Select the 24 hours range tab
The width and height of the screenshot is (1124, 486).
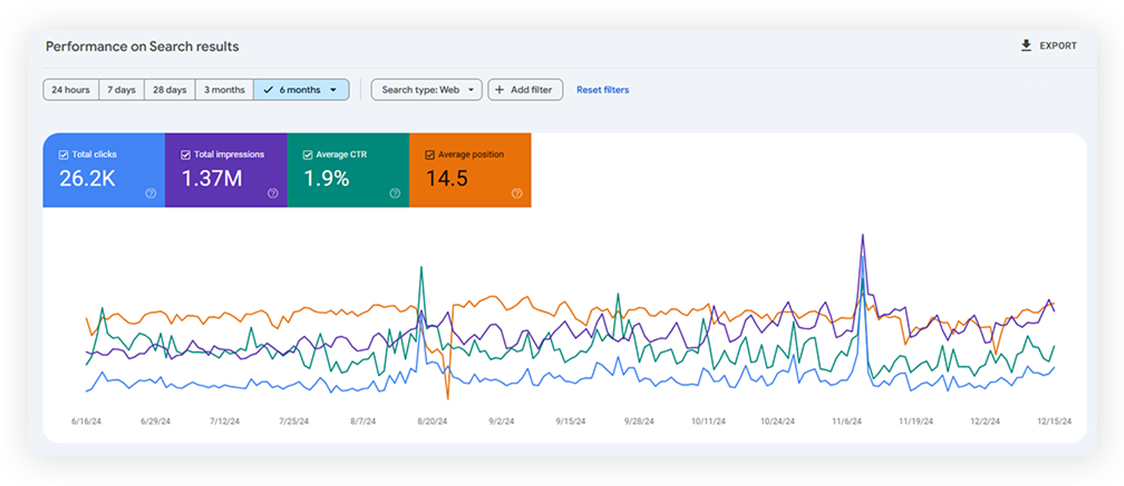70,90
